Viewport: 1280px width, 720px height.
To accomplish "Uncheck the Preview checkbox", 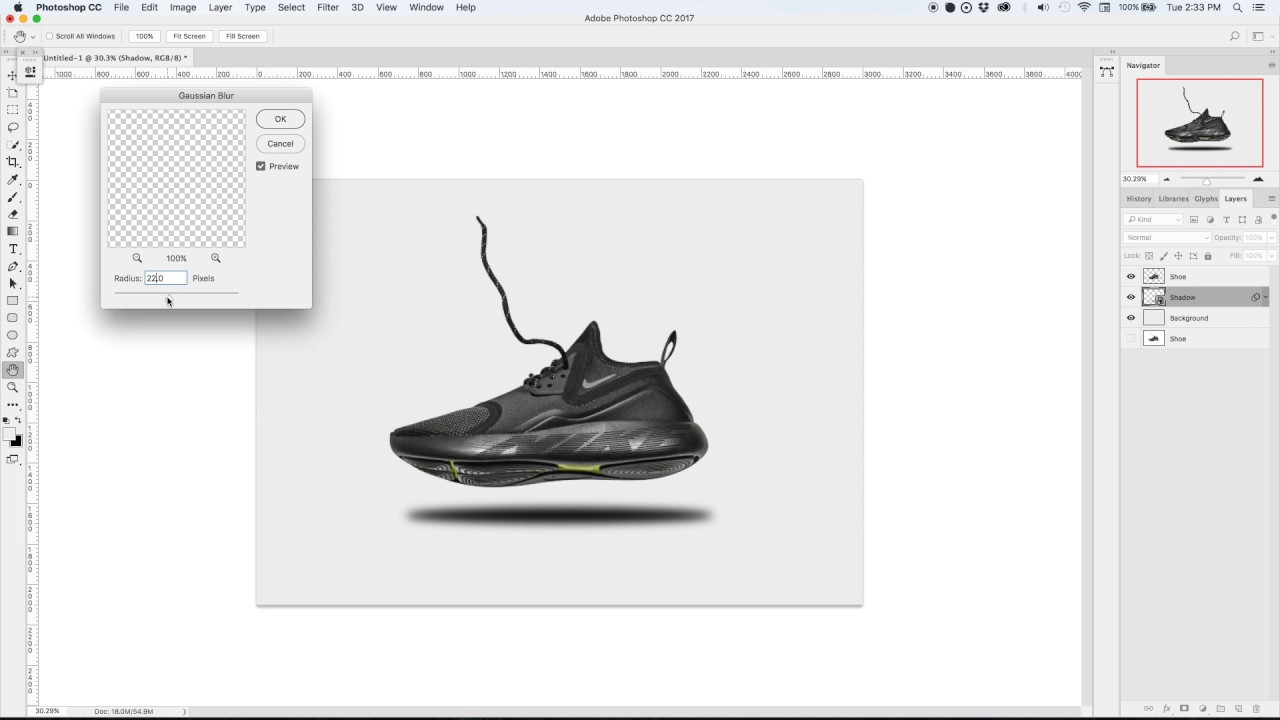I will click(261, 166).
